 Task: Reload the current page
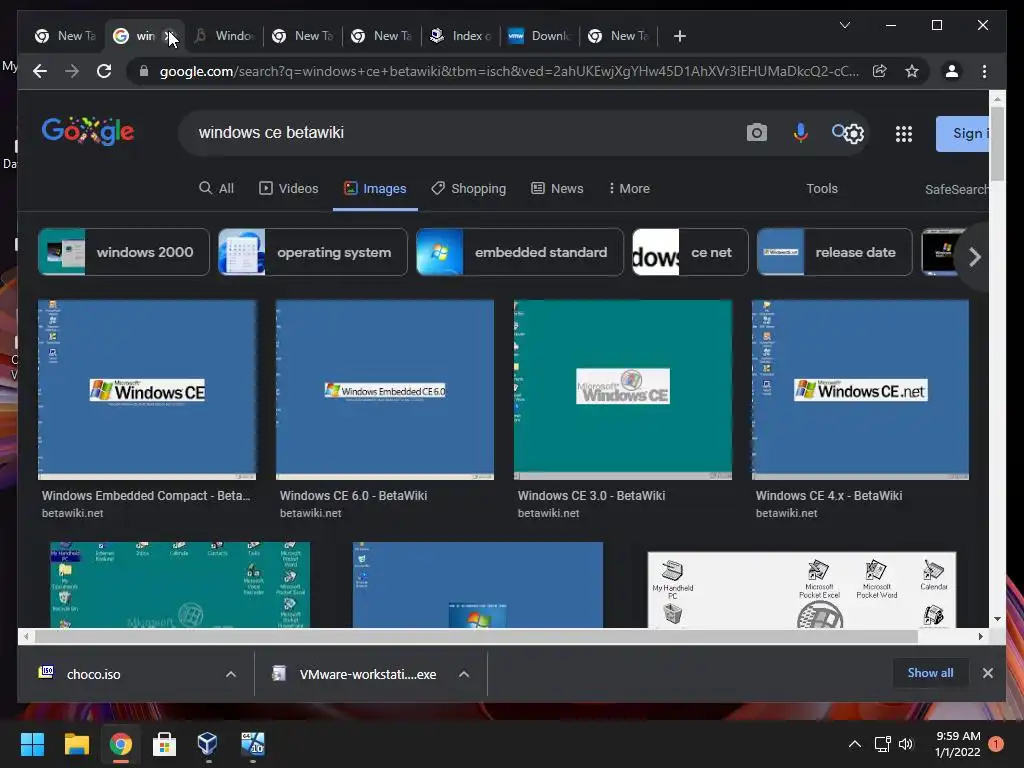[104, 71]
